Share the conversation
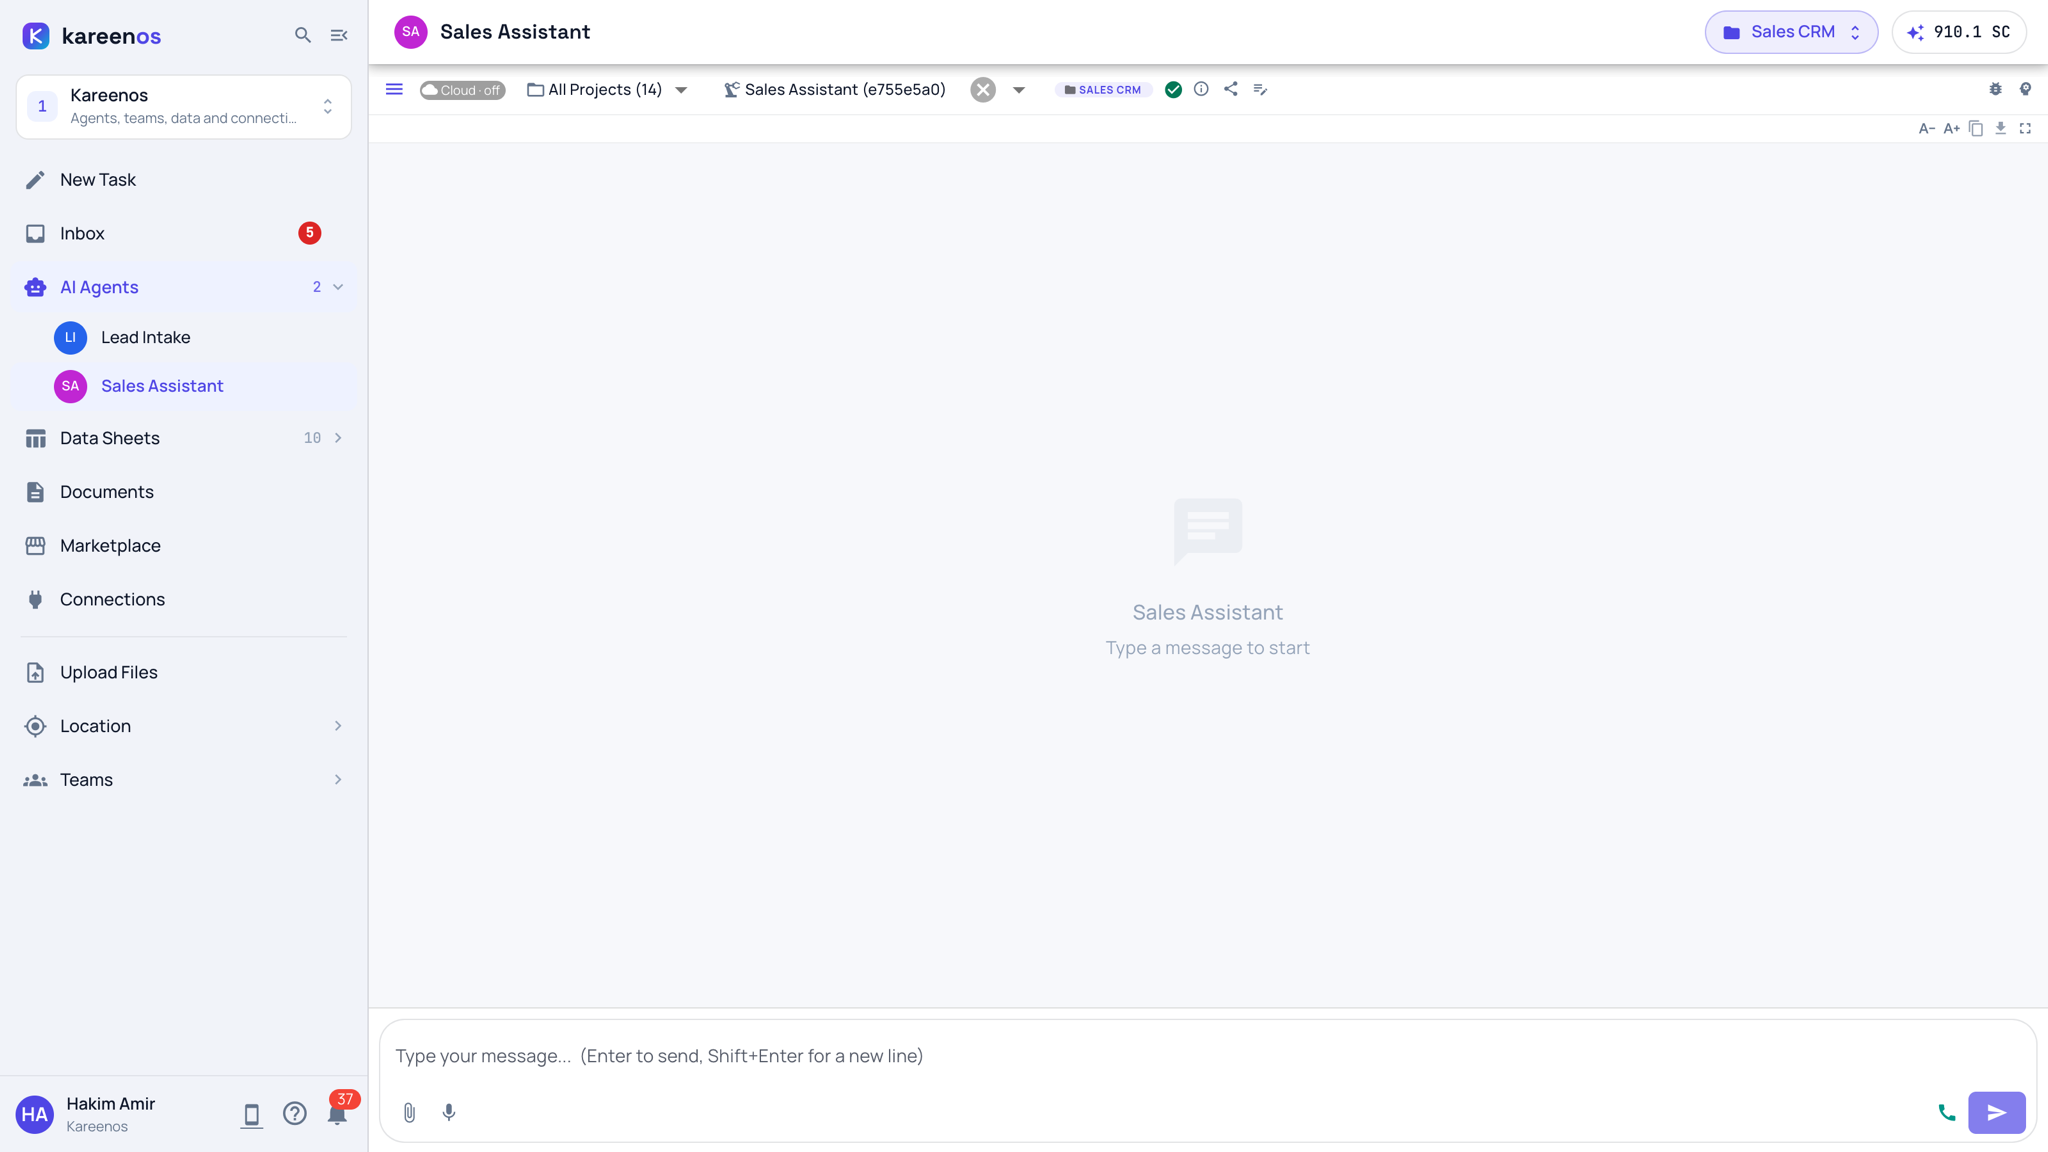The image size is (2048, 1152). (x=1230, y=89)
